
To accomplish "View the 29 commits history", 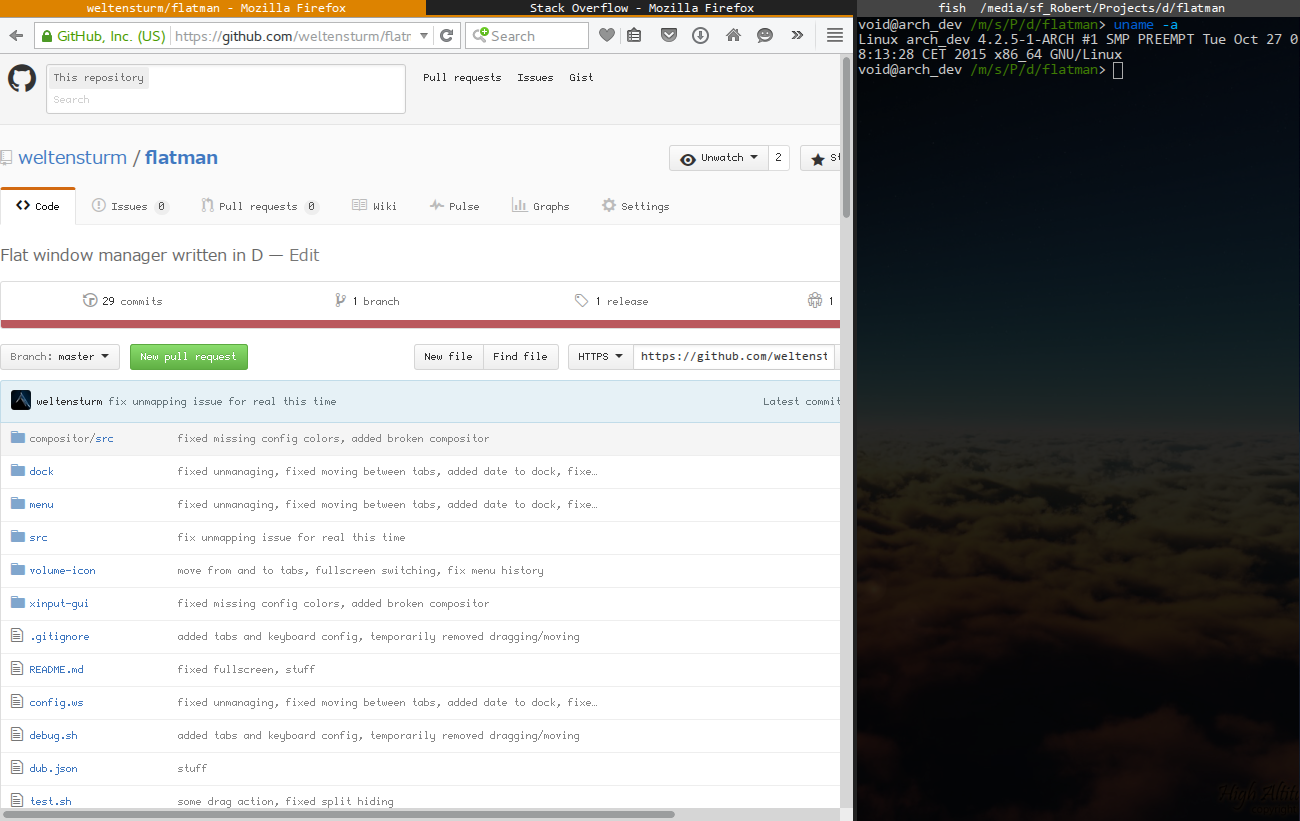I will pos(122,300).
